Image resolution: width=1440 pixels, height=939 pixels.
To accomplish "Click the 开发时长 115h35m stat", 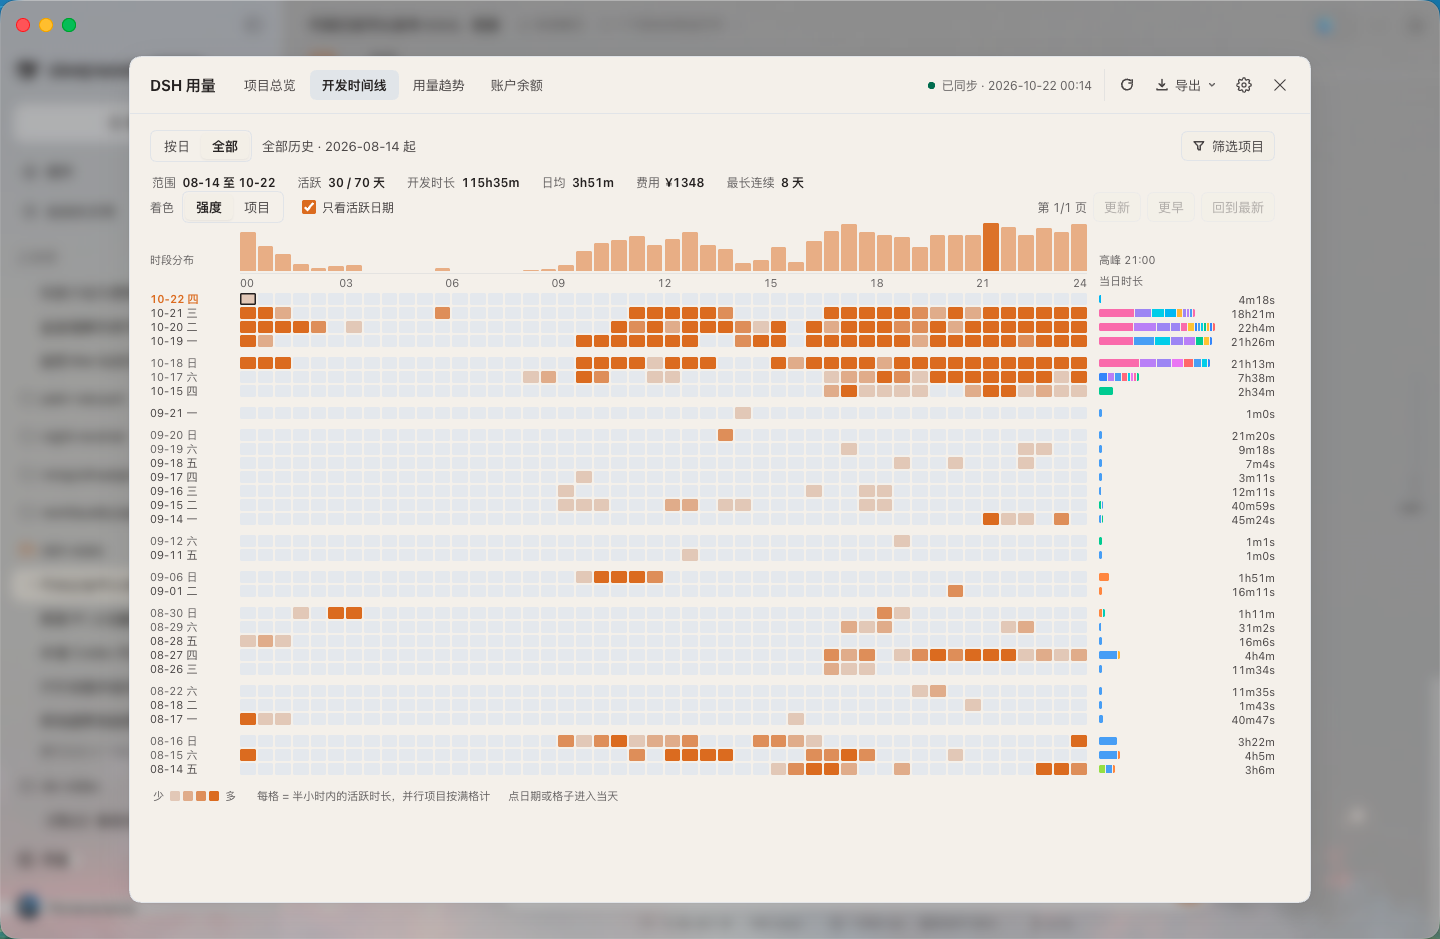I will [x=463, y=182].
